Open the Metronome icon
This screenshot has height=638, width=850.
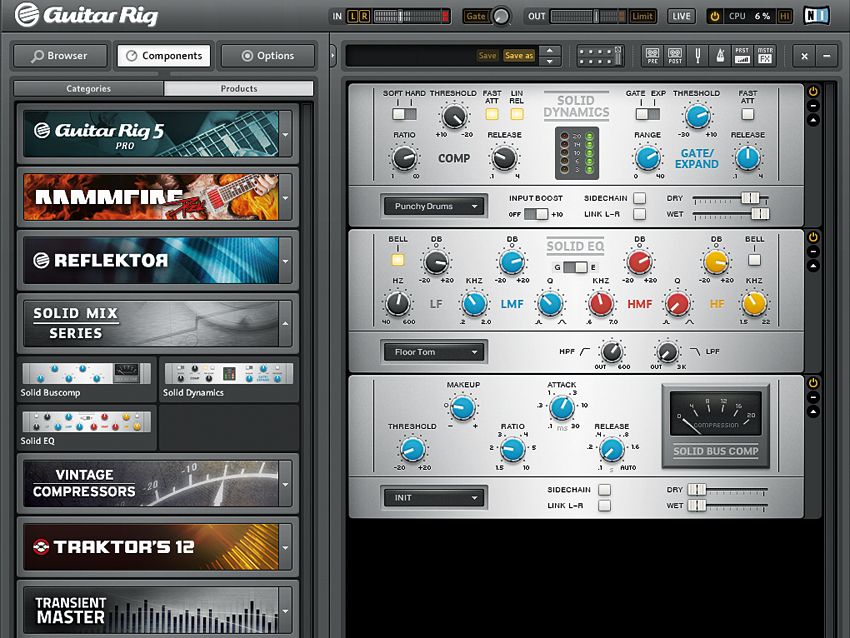(719, 56)
